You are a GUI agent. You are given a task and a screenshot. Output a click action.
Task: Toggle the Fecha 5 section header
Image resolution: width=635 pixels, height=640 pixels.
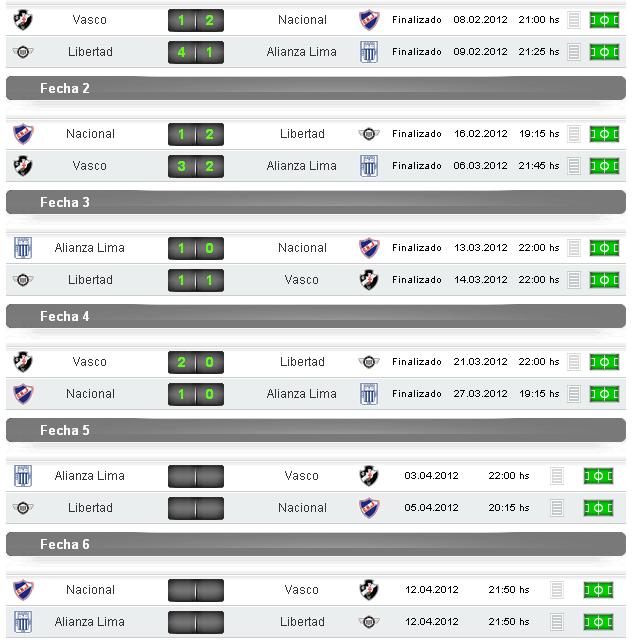tap(316, 431)
